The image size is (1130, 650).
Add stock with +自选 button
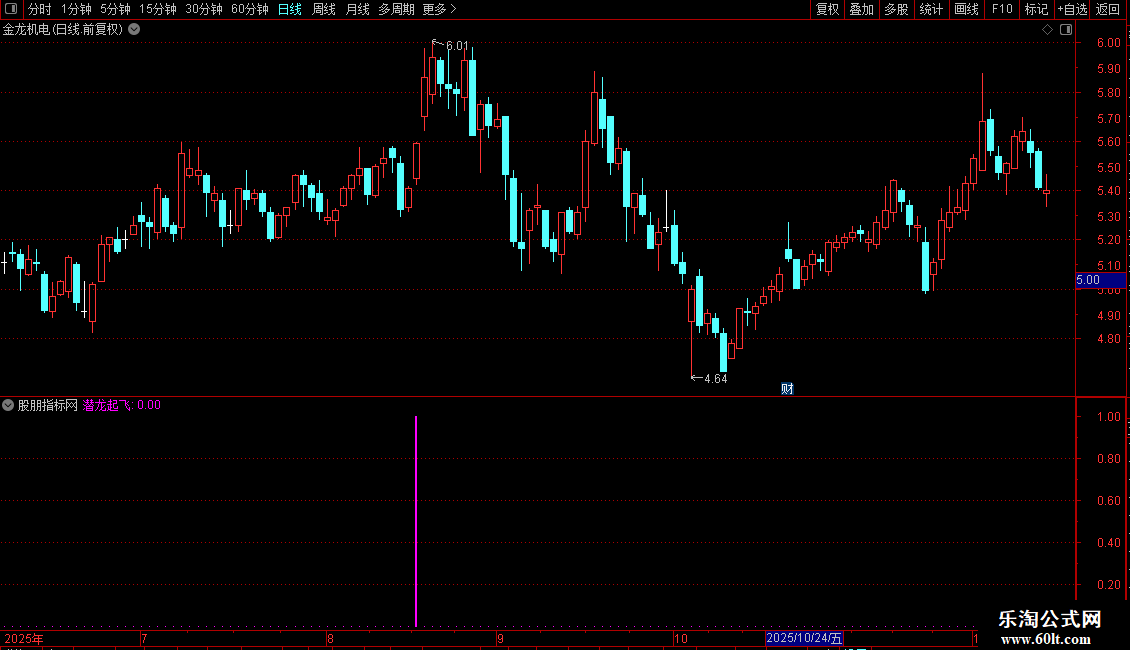click(1072, 9)
